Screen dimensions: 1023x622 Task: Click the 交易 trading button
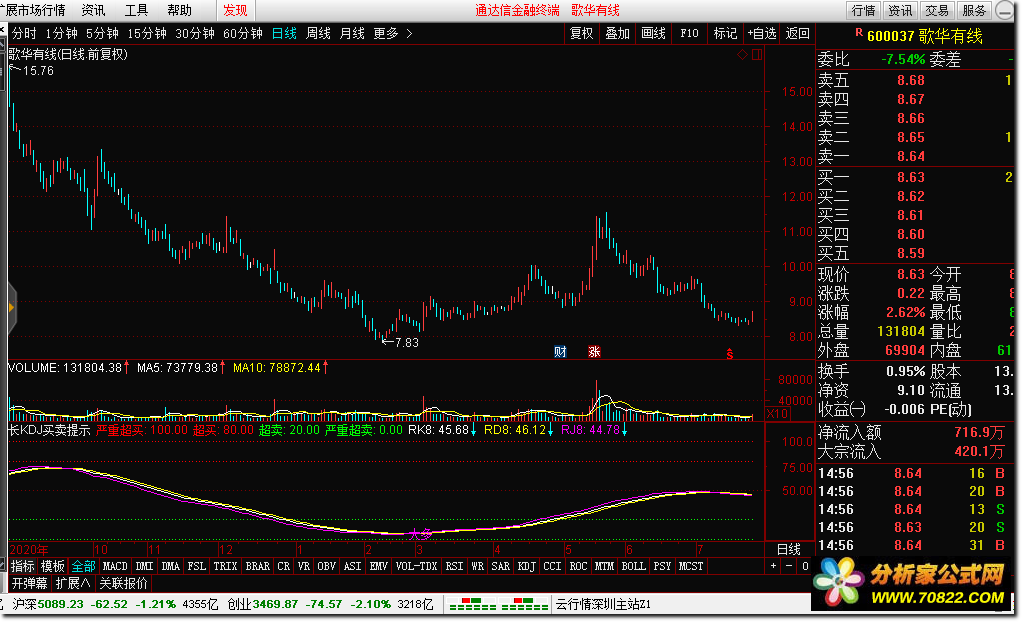click(x=937, y=10)
